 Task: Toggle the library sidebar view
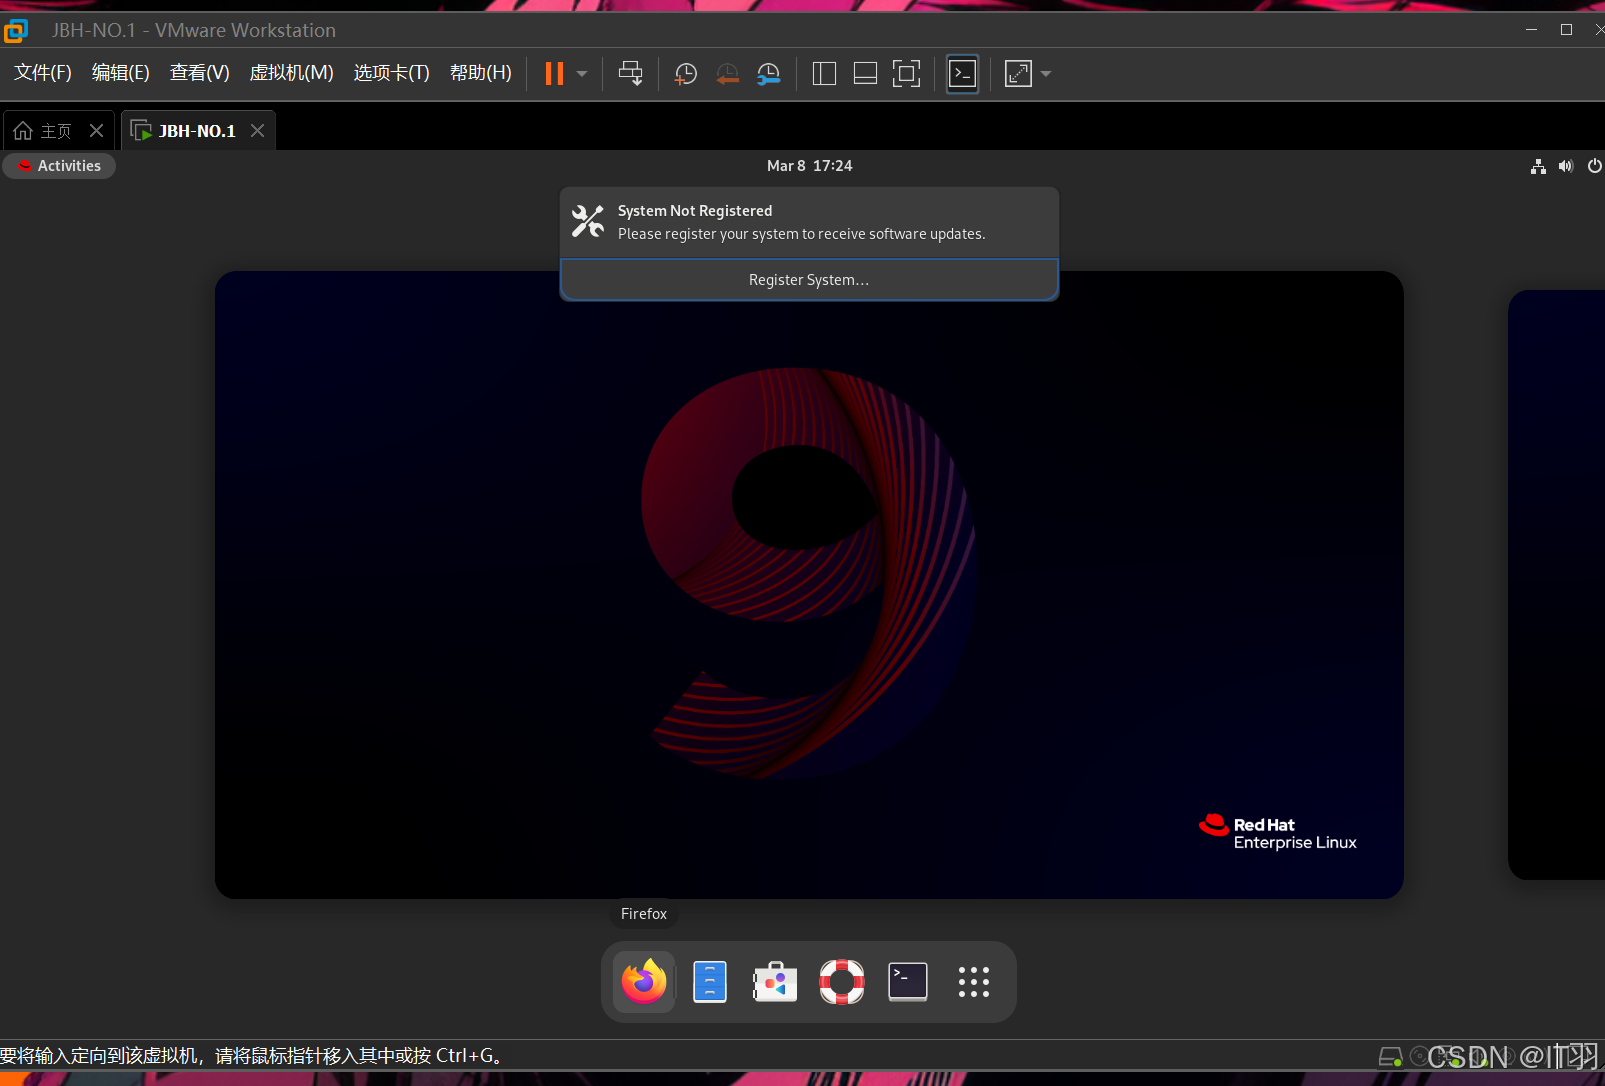click(824, 73)
